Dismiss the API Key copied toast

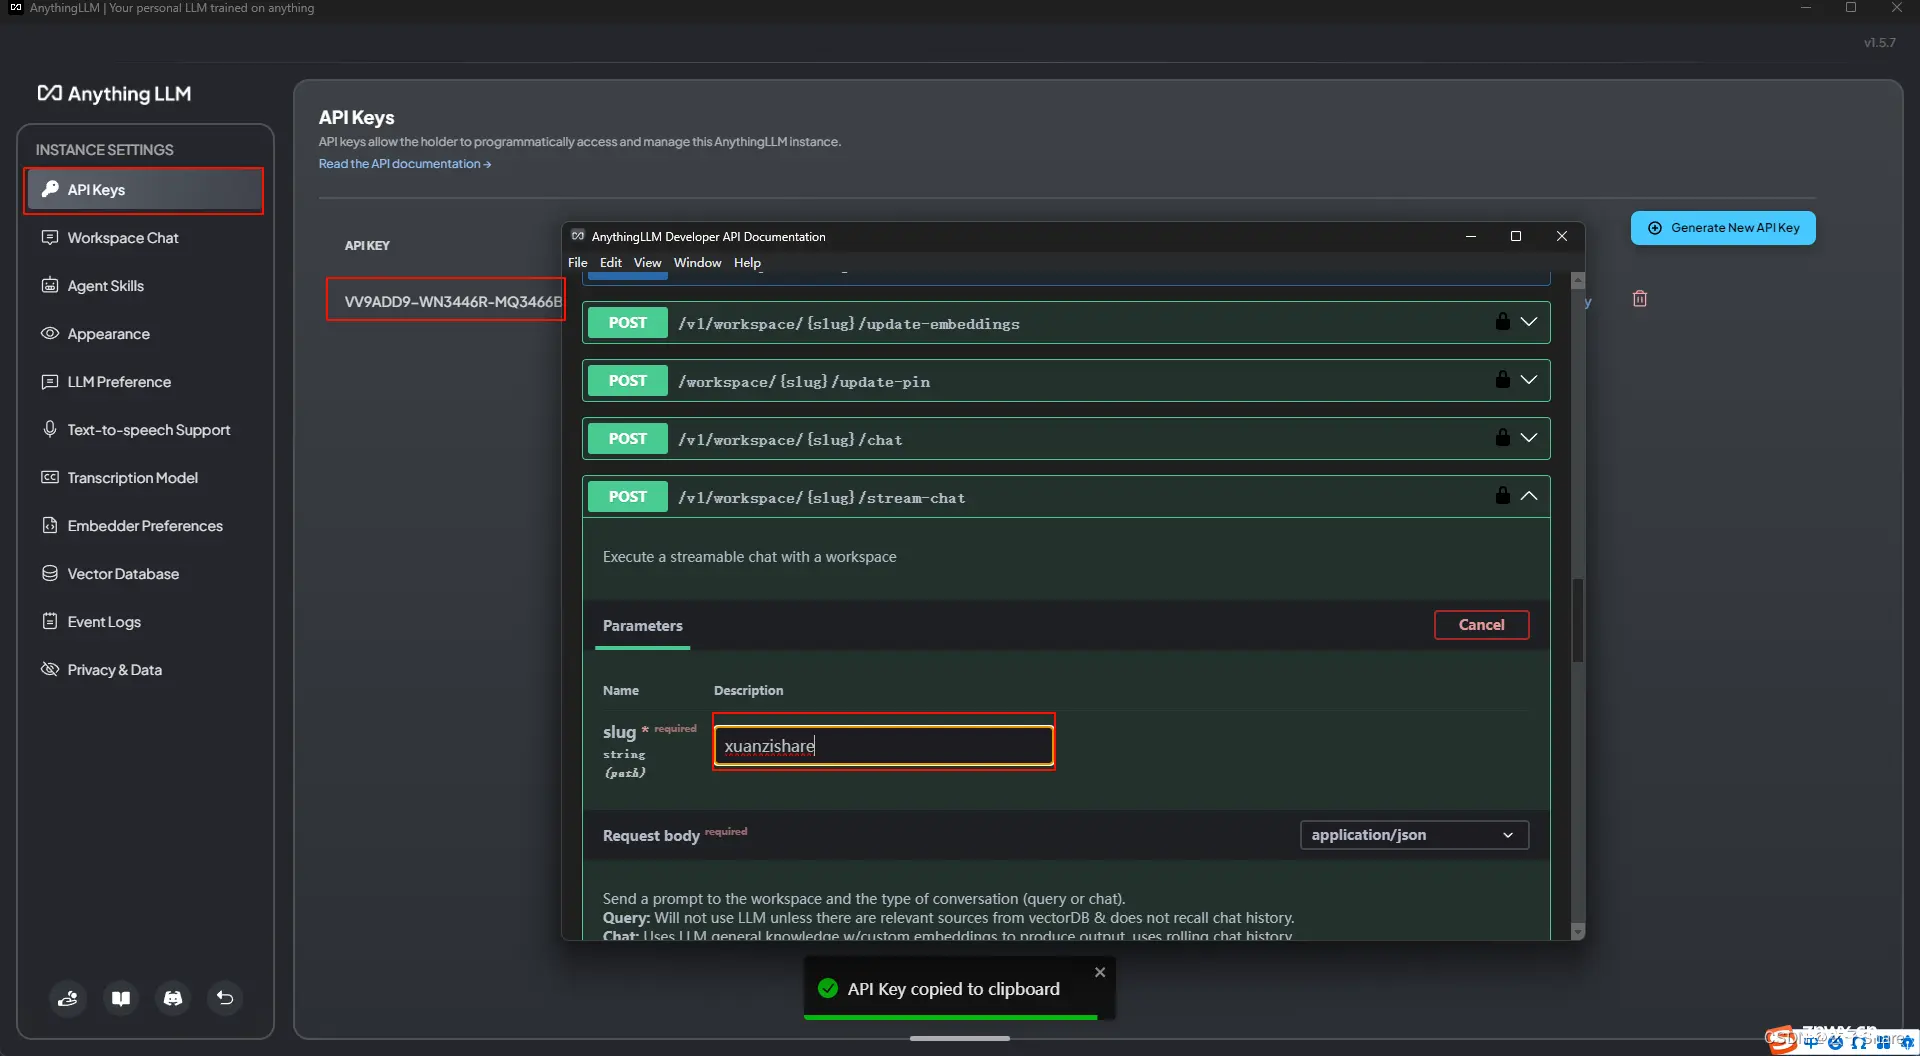[x=1100, y=972]
